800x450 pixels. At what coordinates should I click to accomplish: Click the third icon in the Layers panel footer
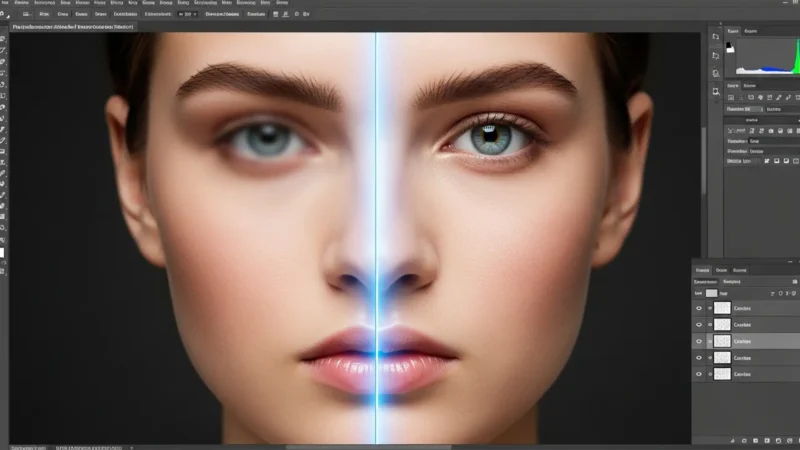click(756, 440)
